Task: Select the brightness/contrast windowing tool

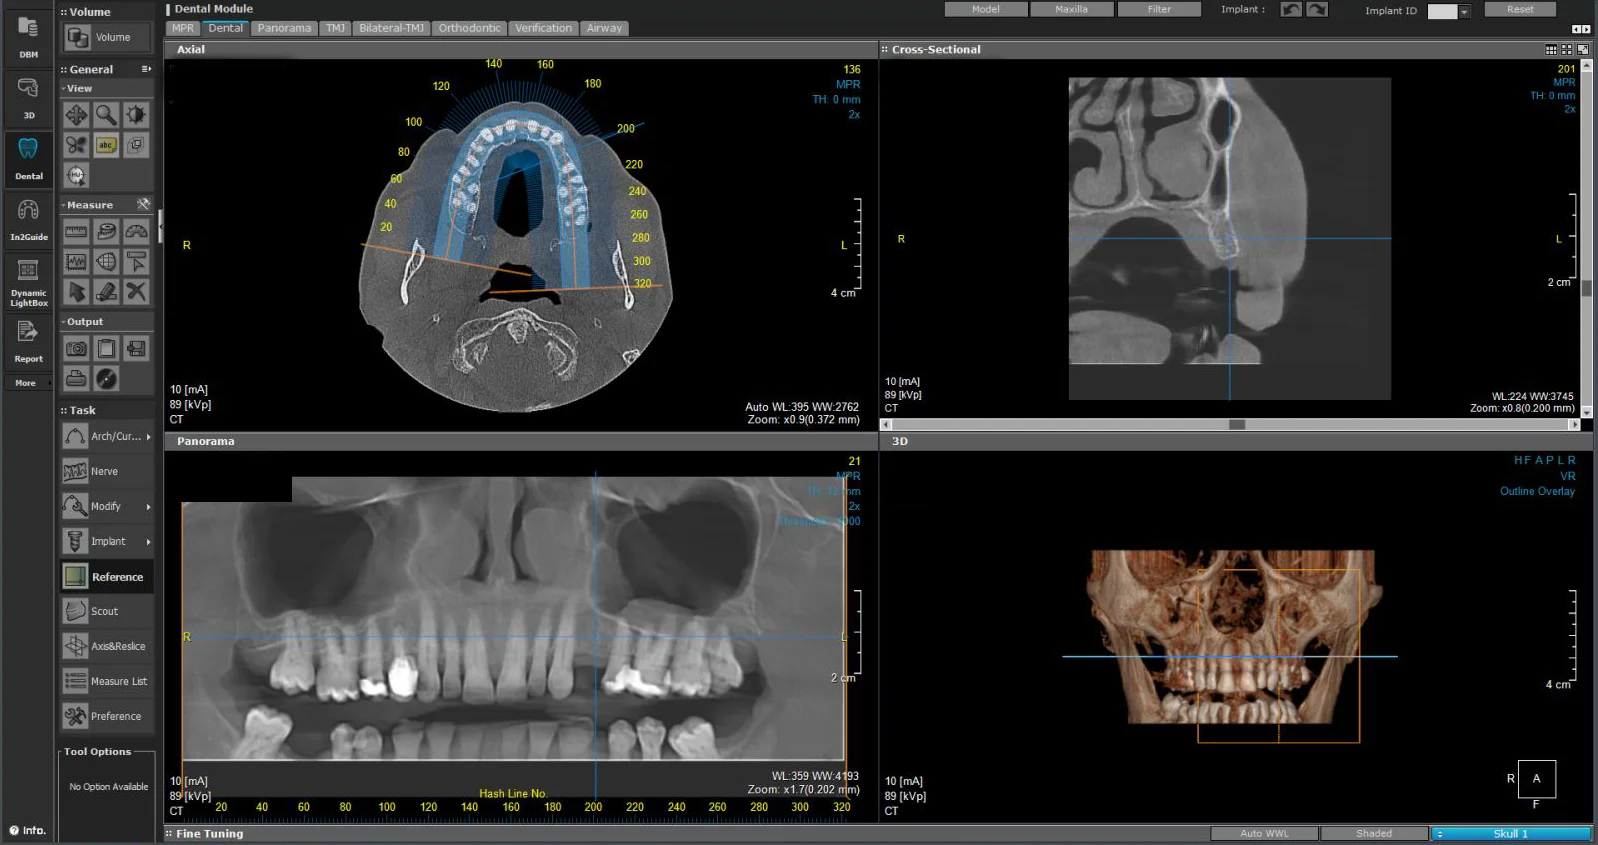Action: (136, 115)
